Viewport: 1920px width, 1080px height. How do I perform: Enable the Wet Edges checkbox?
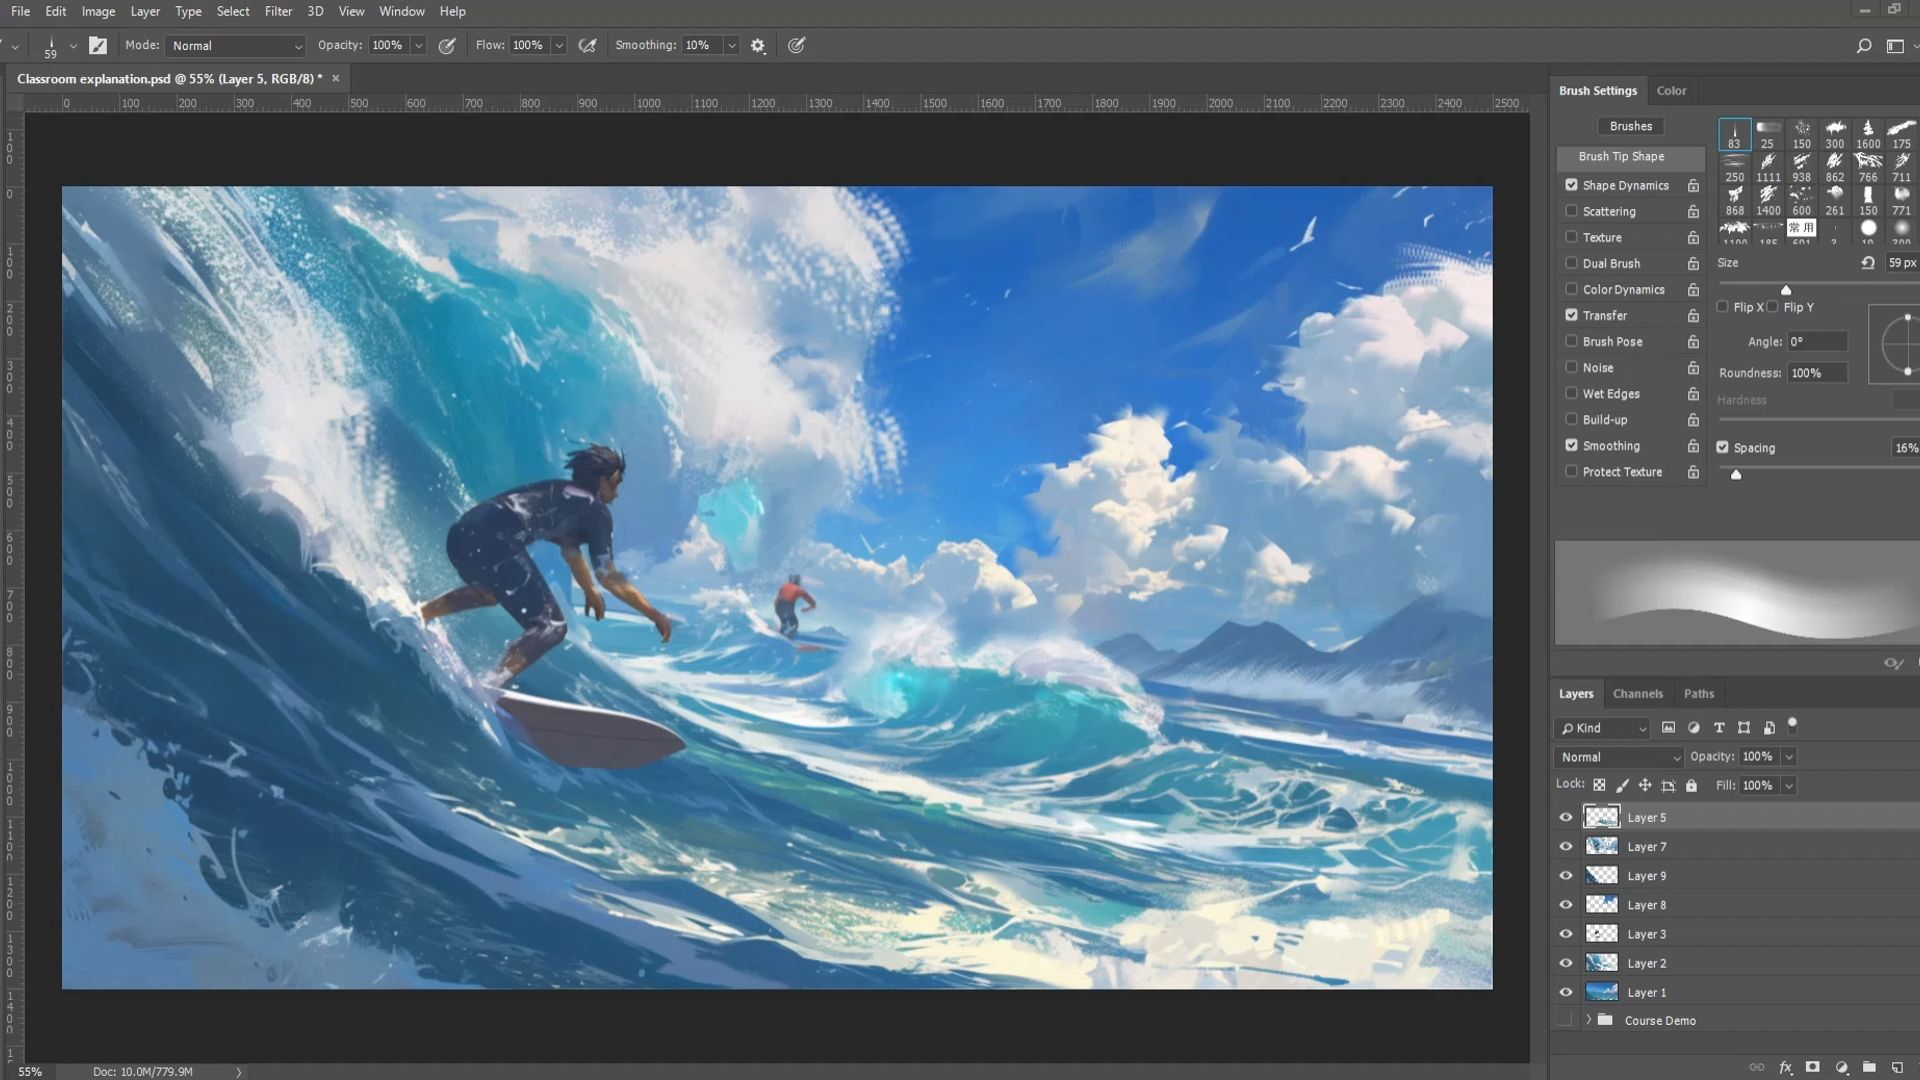click(x=1571, y=393)
